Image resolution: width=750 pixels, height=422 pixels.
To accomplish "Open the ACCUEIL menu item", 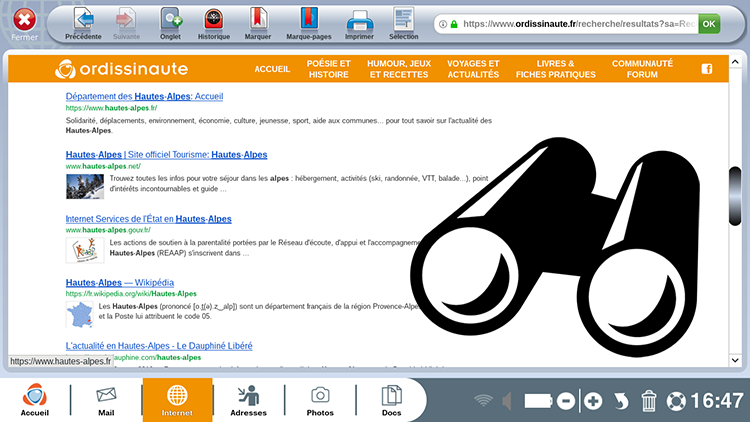I will [272, 69].
